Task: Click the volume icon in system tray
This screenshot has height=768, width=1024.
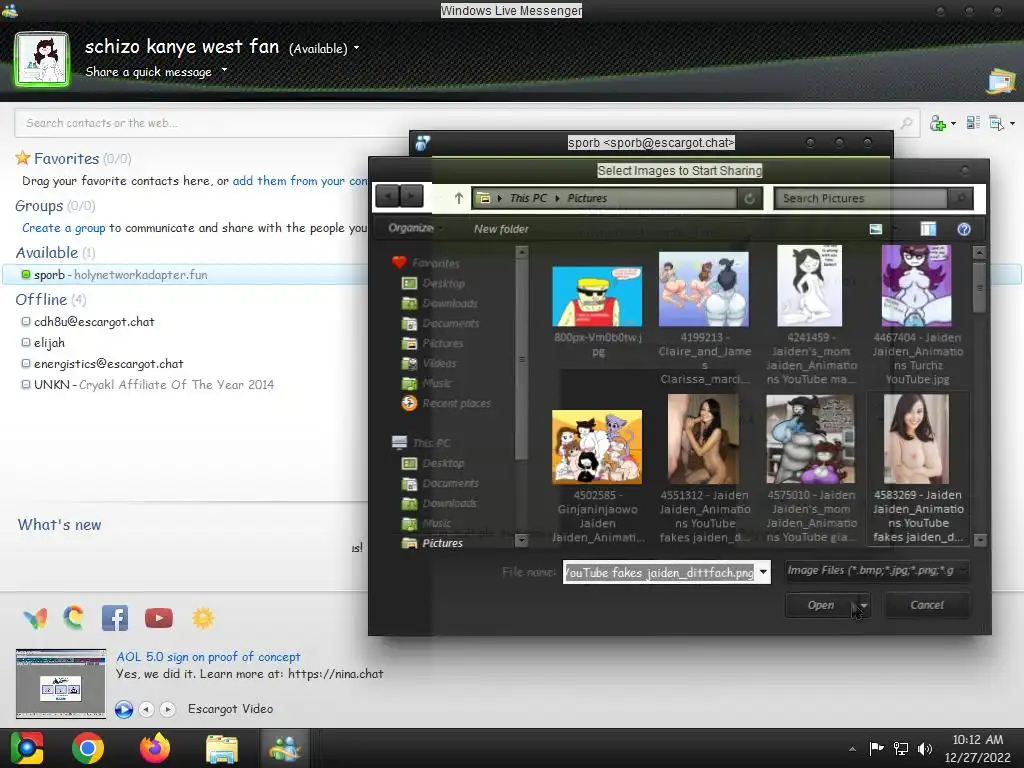Action: [925, 748]
